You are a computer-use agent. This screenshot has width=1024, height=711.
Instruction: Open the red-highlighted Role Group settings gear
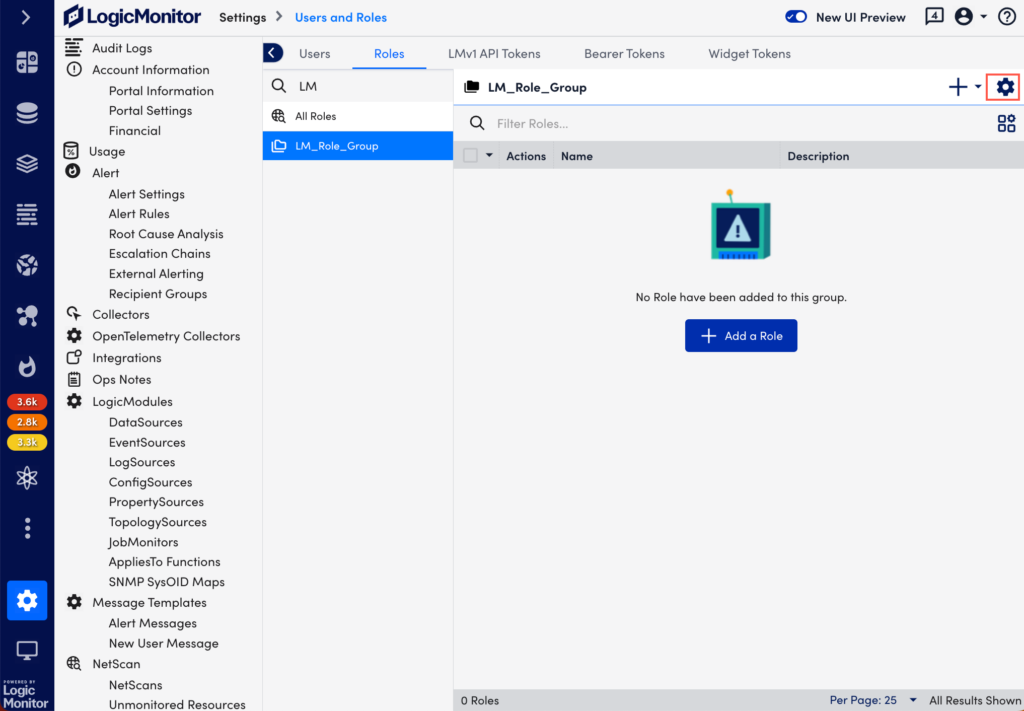pos(1003,87)
